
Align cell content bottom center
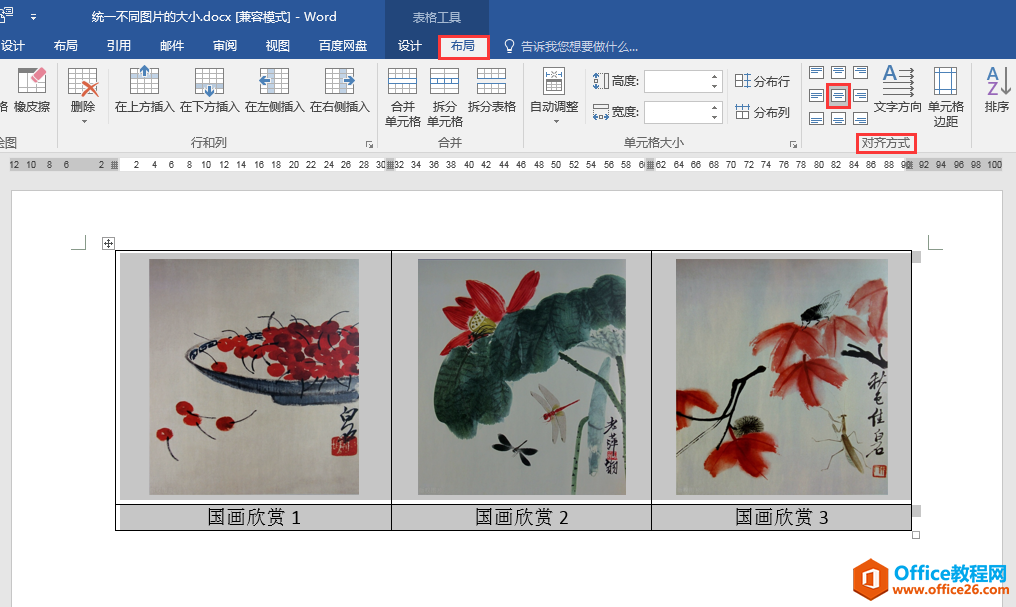click(x=838, y=119)
